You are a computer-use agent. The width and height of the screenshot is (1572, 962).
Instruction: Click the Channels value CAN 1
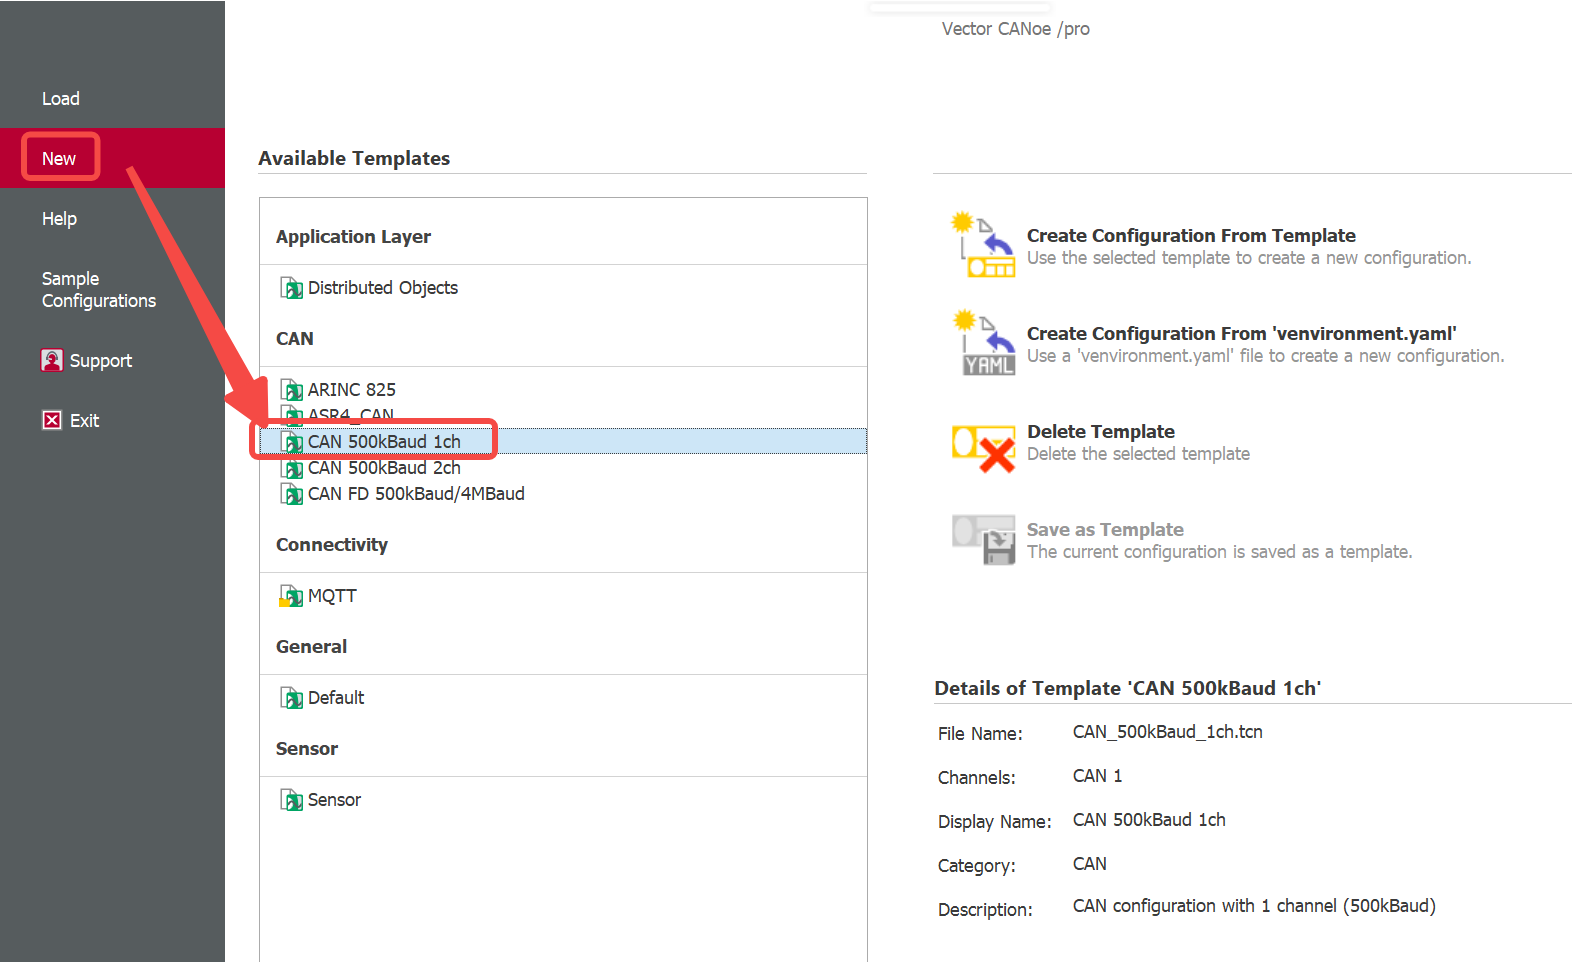point(1097,776)
